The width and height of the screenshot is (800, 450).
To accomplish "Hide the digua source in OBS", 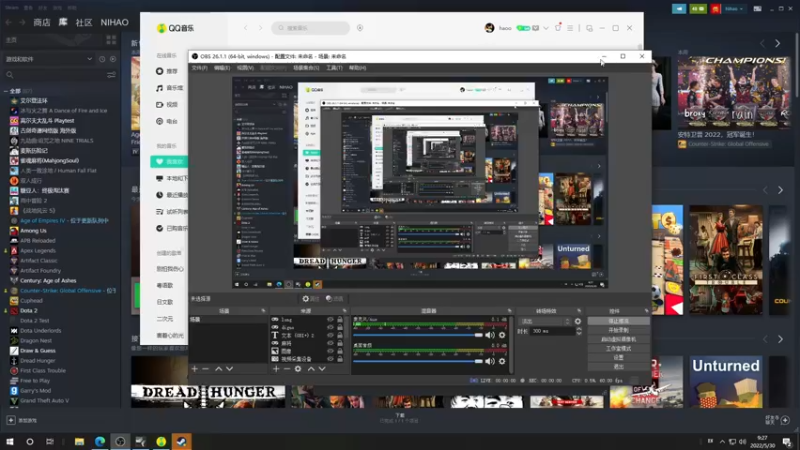I will pos(330,328).
